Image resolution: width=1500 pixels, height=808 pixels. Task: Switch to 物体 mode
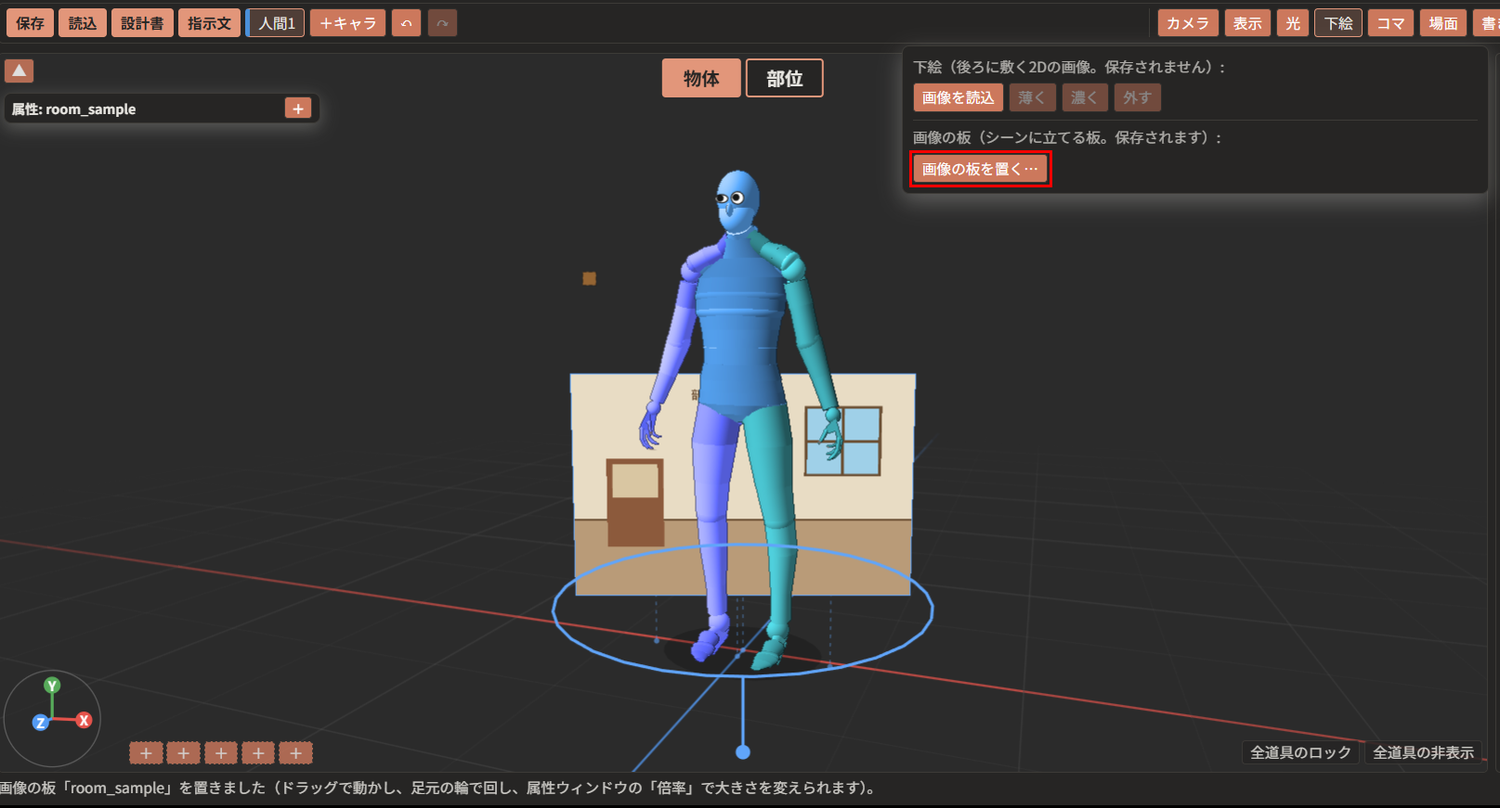(701, 78)
